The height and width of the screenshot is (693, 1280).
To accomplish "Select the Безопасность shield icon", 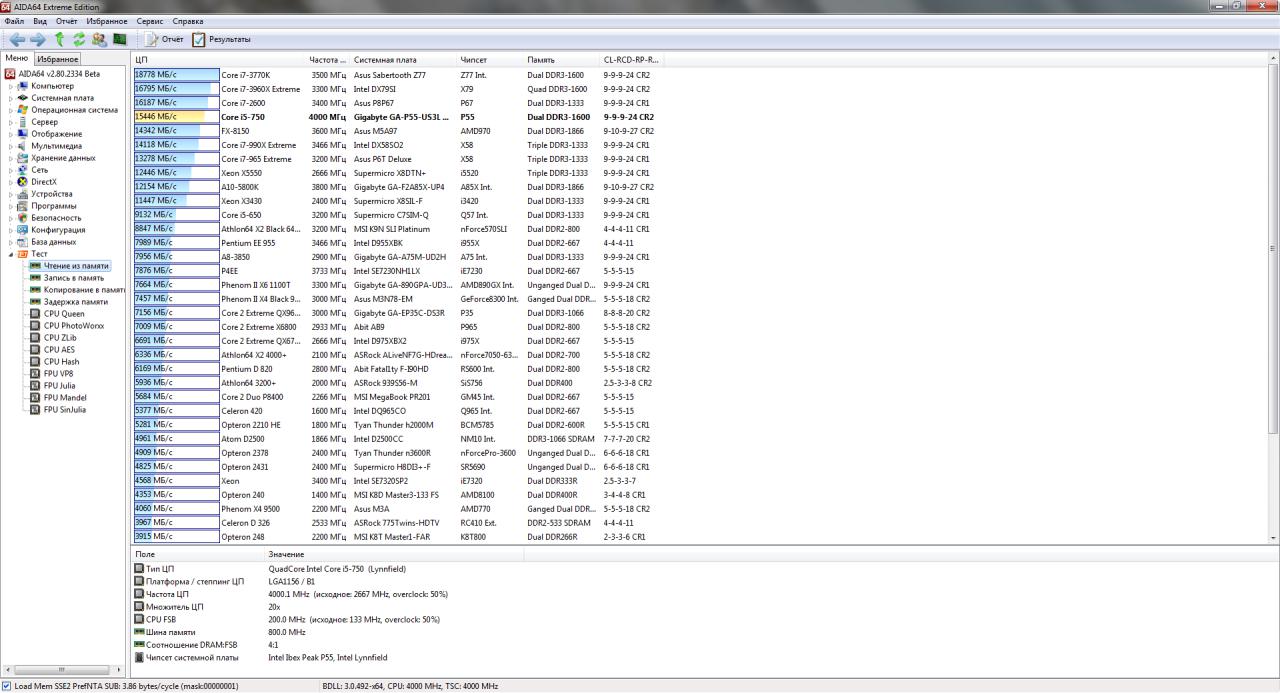I will click(x=23, y=218).
